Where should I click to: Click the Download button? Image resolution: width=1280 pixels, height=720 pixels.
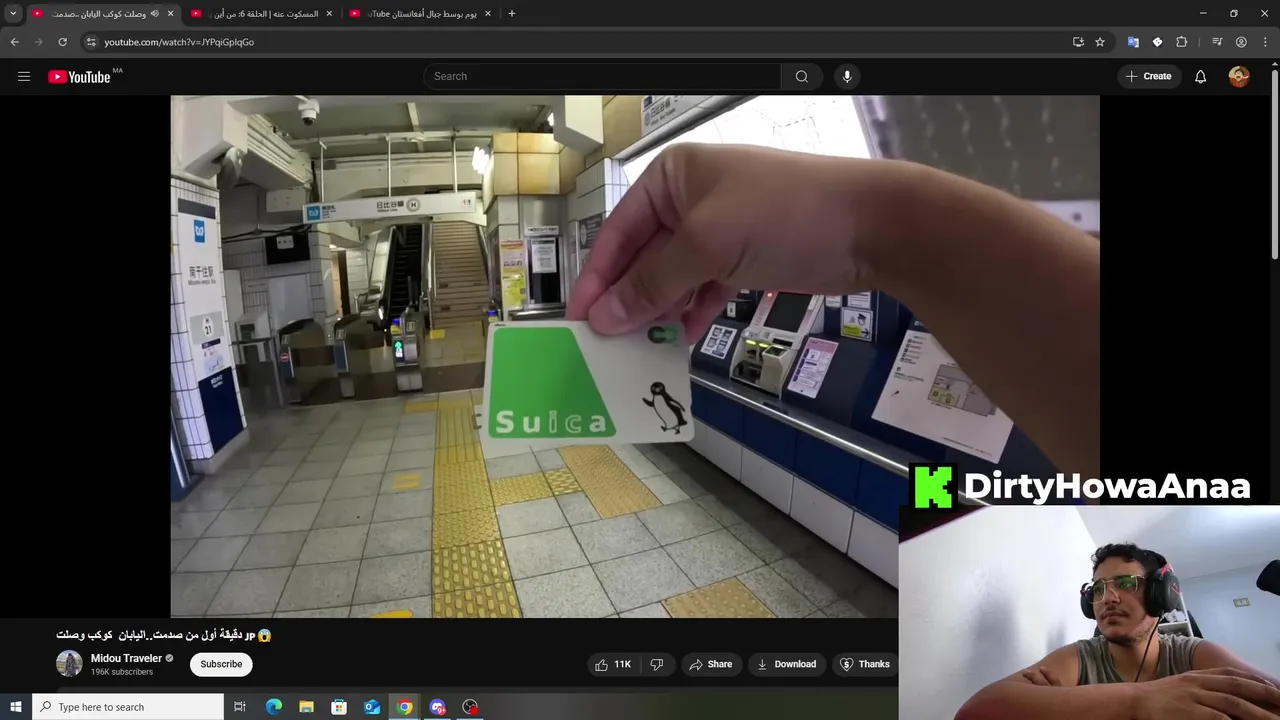(787, 664)
